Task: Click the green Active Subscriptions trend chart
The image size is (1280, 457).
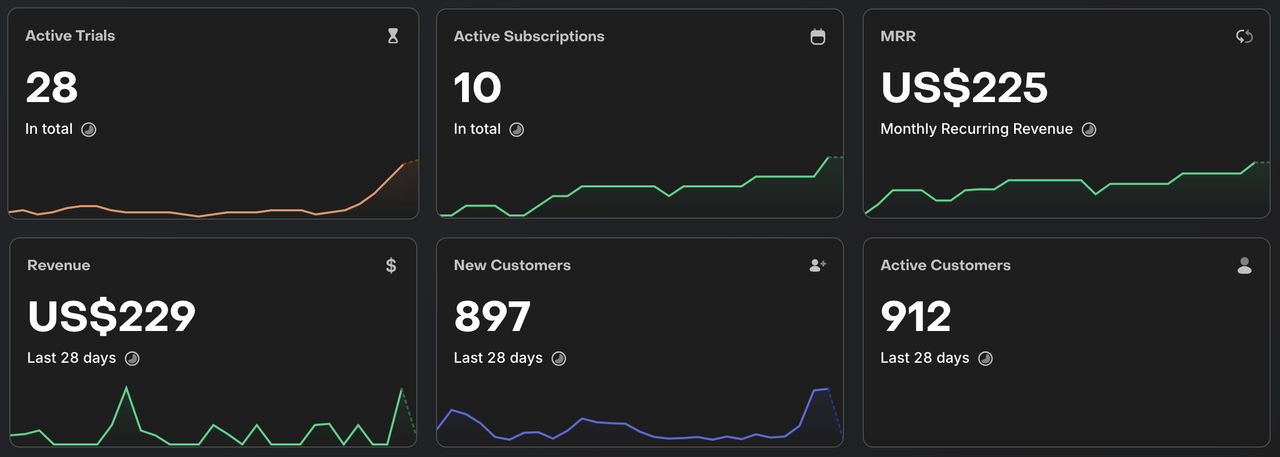Action: coord(640,186)
